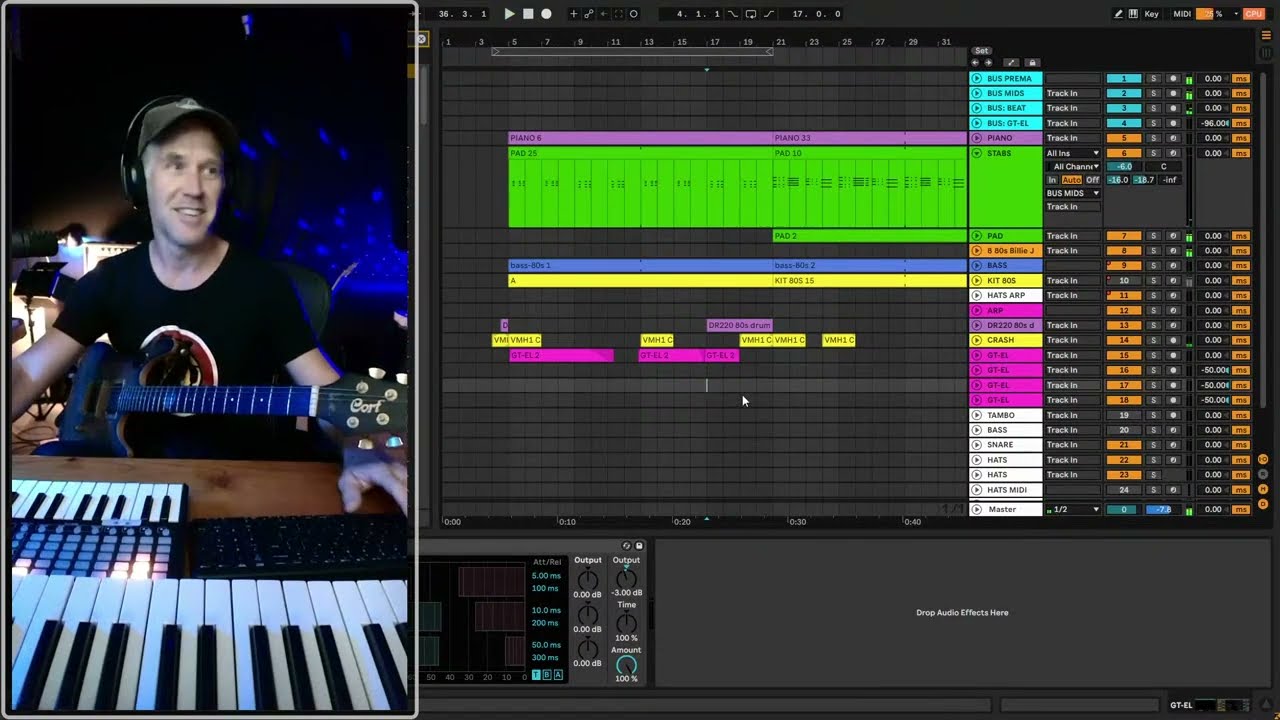Collapse the STABS track with its unfold arrow

tap(977, 153)
